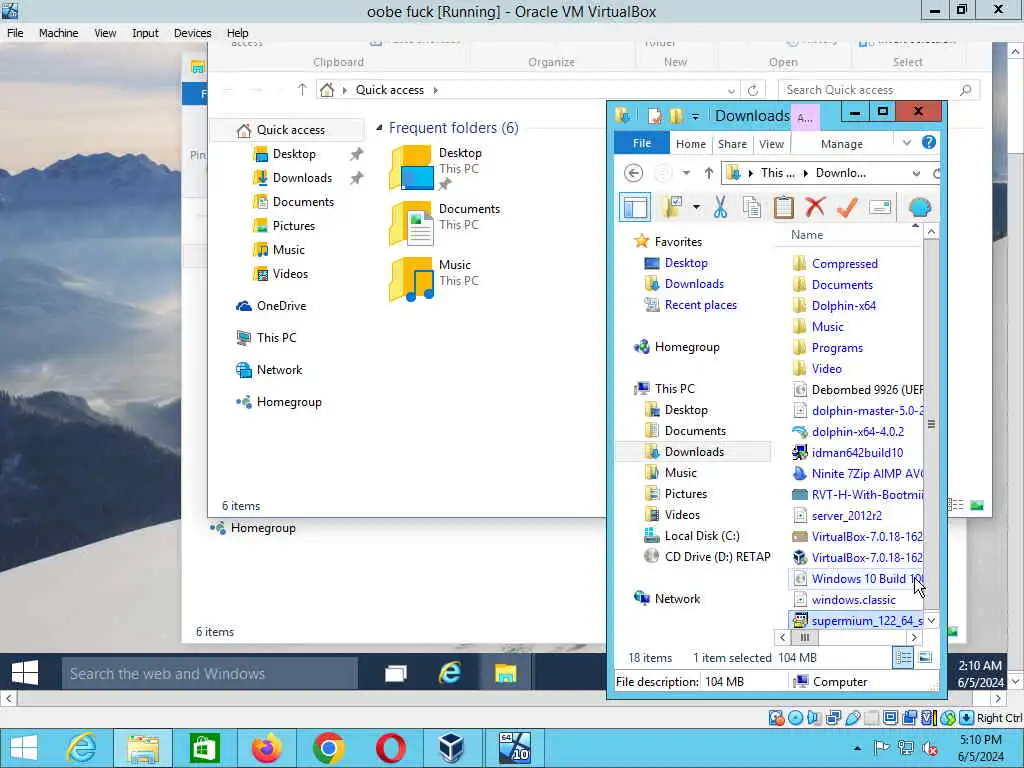Screen dimensions: 1024x768
Task: Expand the ribbon chevron in Downloads window
Action: [906, 143]
